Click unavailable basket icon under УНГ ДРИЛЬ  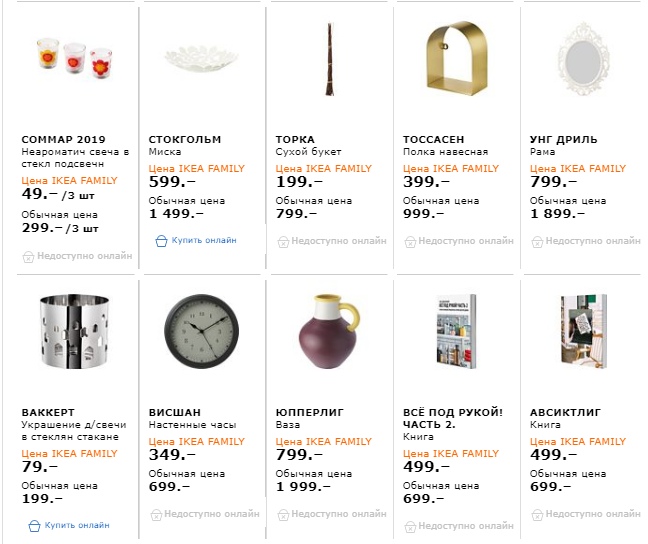(537, 241)
